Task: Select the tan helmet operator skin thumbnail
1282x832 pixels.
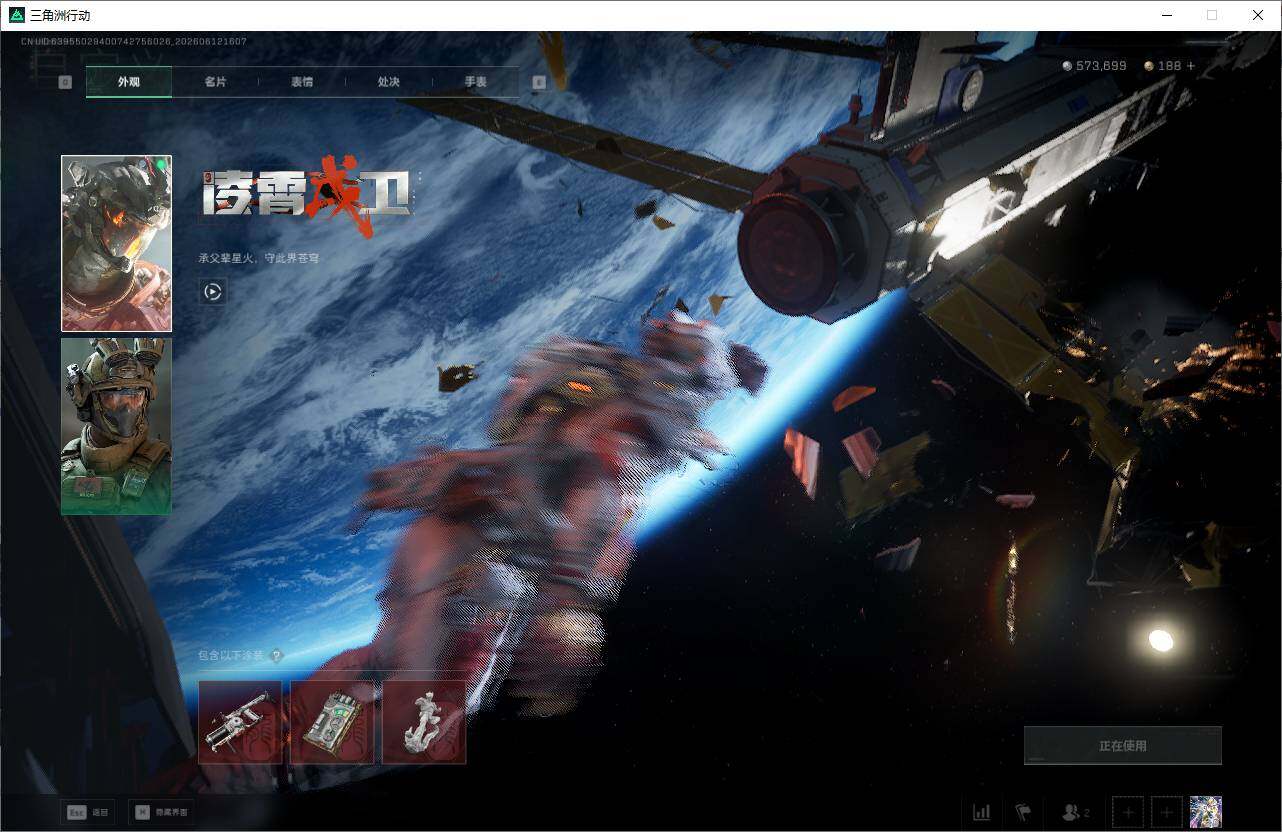Action: (116, 426)
